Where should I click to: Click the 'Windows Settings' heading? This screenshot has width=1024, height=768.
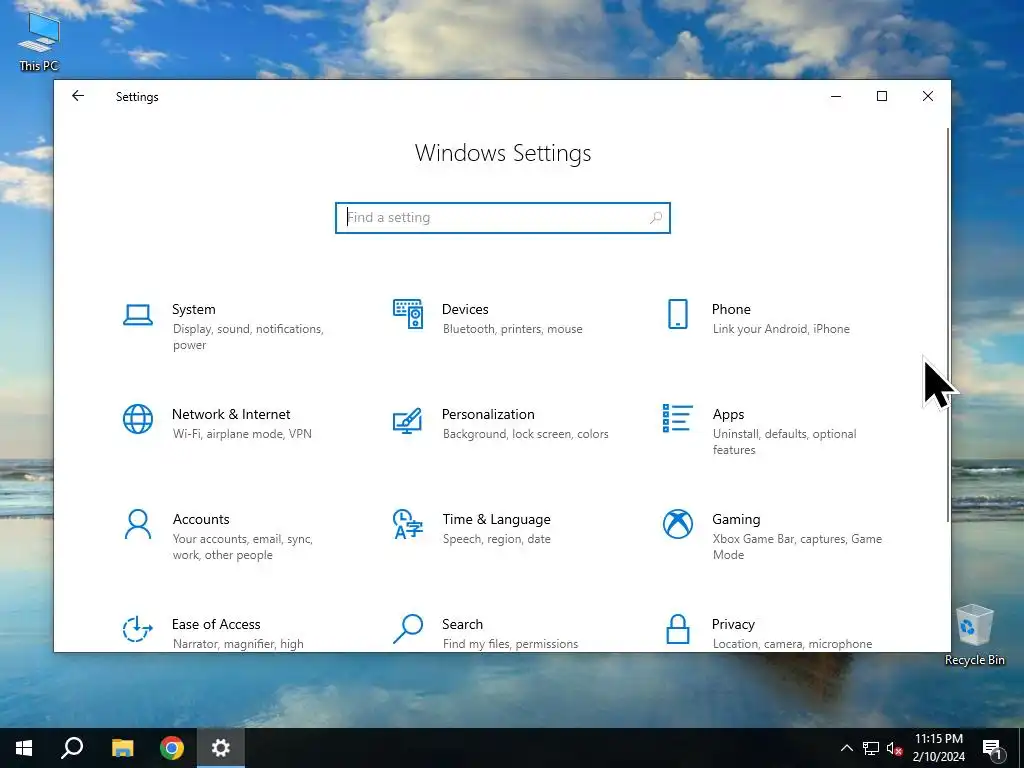[503, 153]
